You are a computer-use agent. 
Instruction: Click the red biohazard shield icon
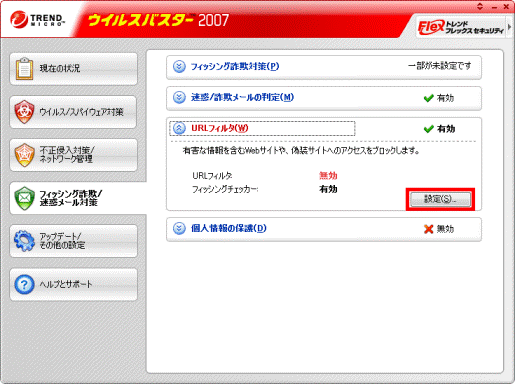(x=24, y=112)
